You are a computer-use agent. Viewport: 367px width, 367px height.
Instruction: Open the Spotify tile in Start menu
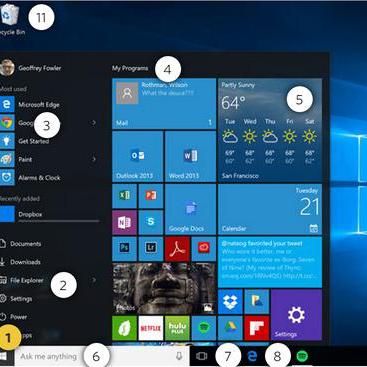(204, 328)
